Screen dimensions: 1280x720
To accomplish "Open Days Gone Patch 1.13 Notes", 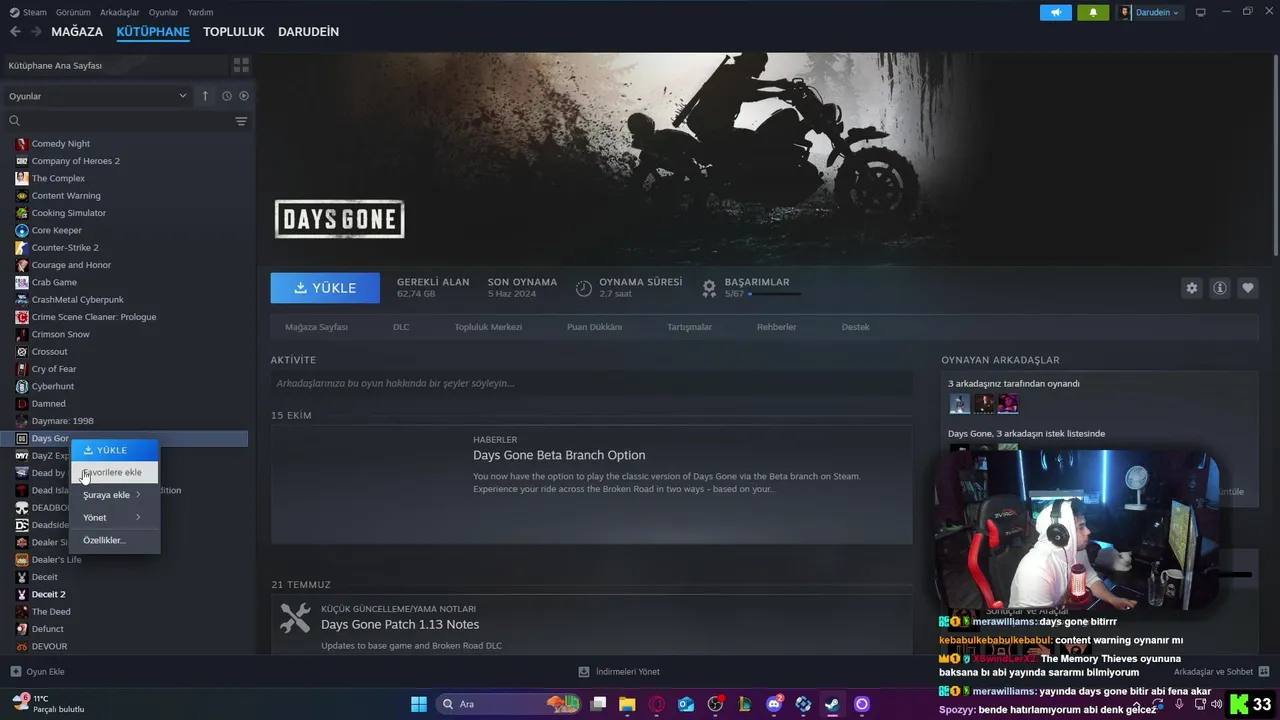I will pyautogui.click(x=400, y=624).
